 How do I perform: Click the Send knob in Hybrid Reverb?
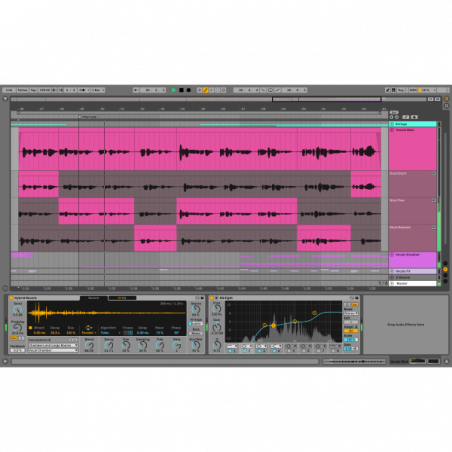[x=17, y=310]
